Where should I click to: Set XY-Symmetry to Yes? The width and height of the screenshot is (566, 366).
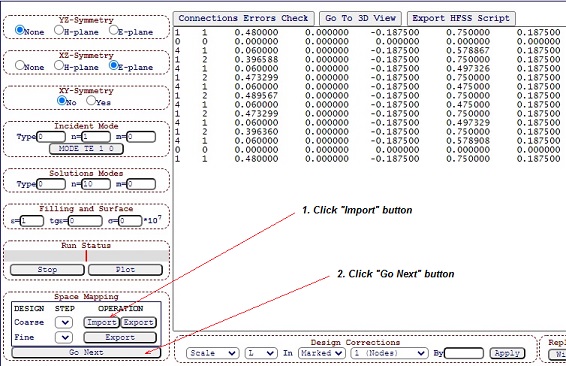coord(91,100)
